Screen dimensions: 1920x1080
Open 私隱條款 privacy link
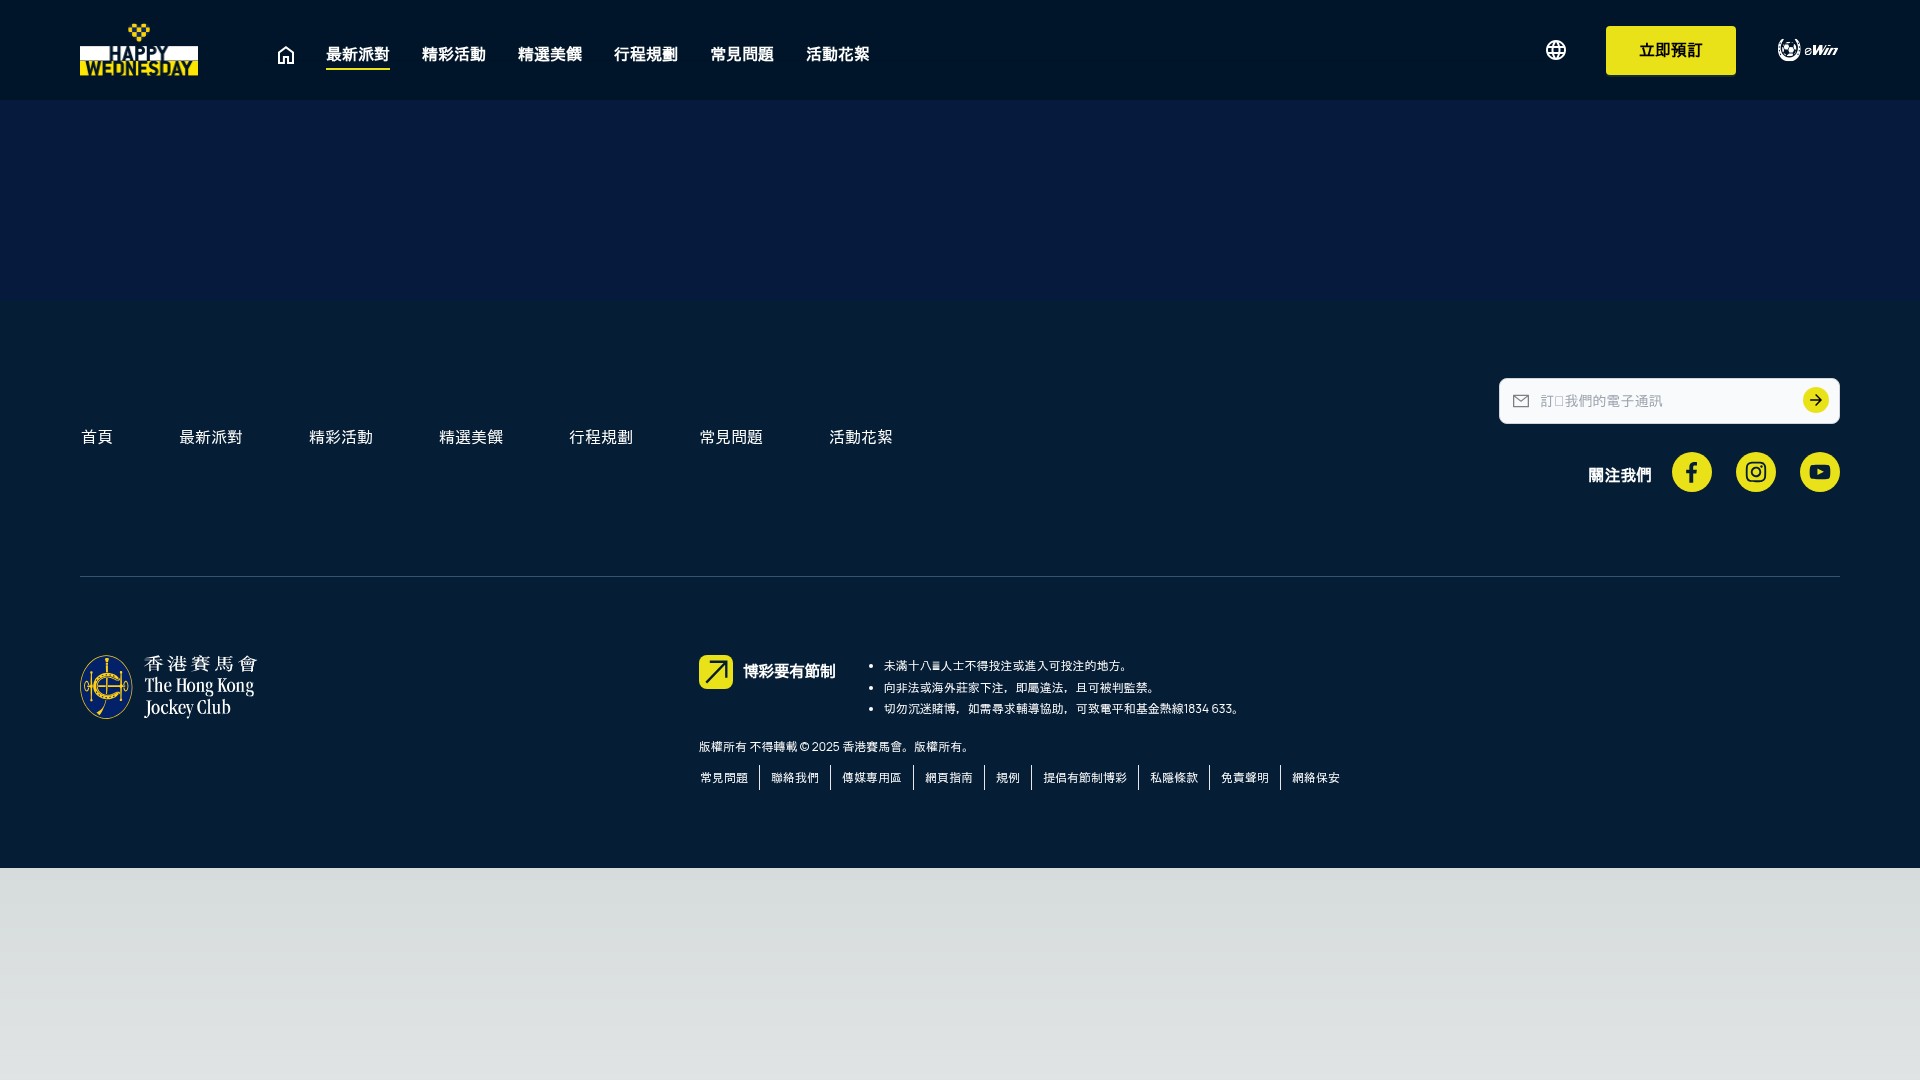[x=1174, y=778]
